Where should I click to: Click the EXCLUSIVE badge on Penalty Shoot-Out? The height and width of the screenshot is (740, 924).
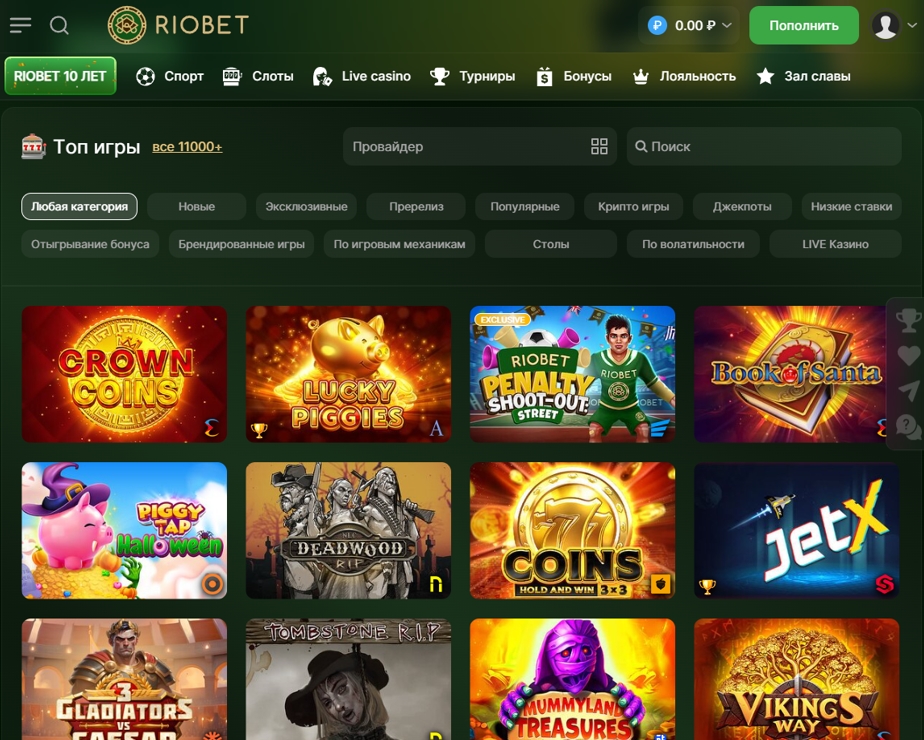[x=502, y=319]
